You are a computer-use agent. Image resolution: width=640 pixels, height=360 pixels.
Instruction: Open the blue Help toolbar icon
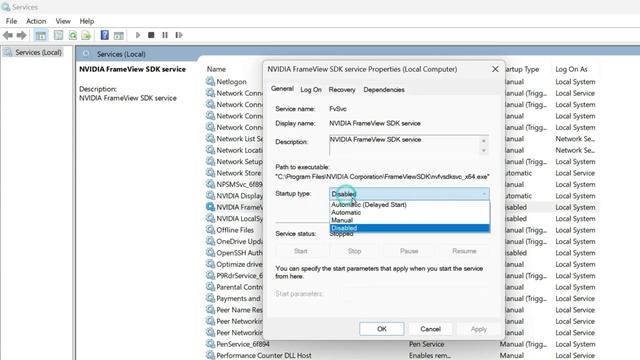pyautogui.click(x=104, y=36)
